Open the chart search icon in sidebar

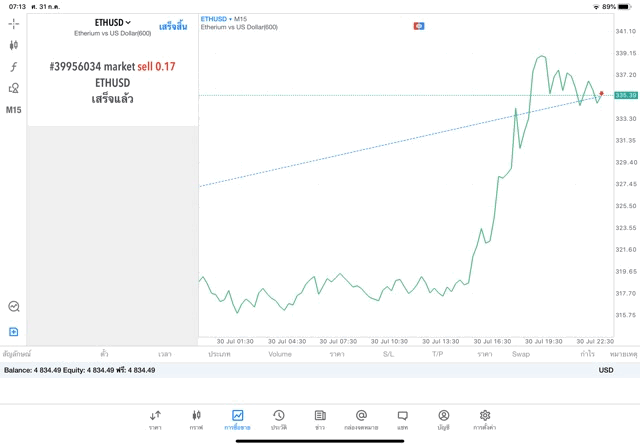pyautogui.click(x=13, y=307)
